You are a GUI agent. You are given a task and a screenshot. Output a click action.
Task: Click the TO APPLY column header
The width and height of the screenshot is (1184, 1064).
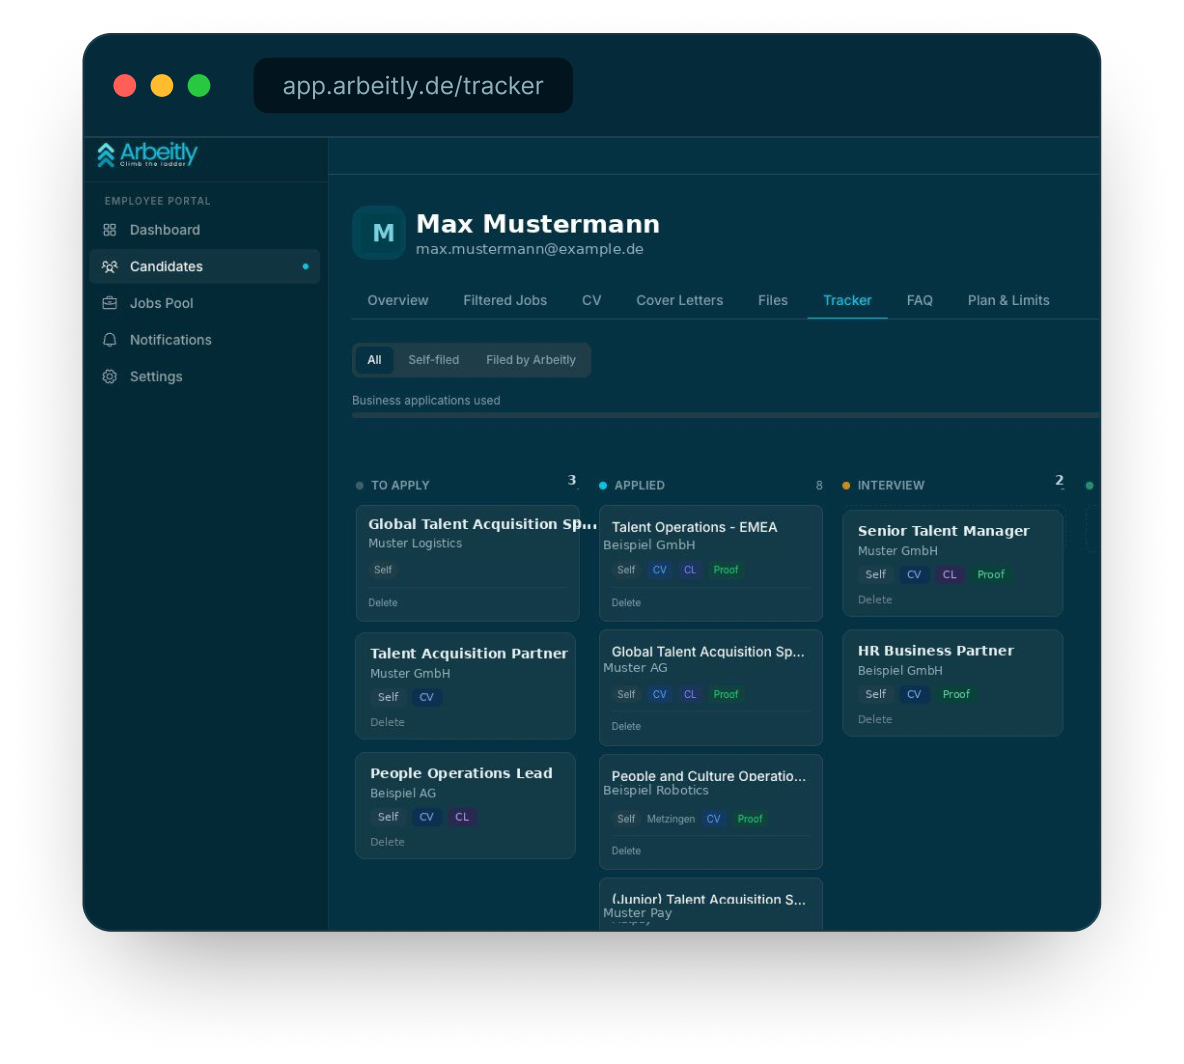point(400,486)
